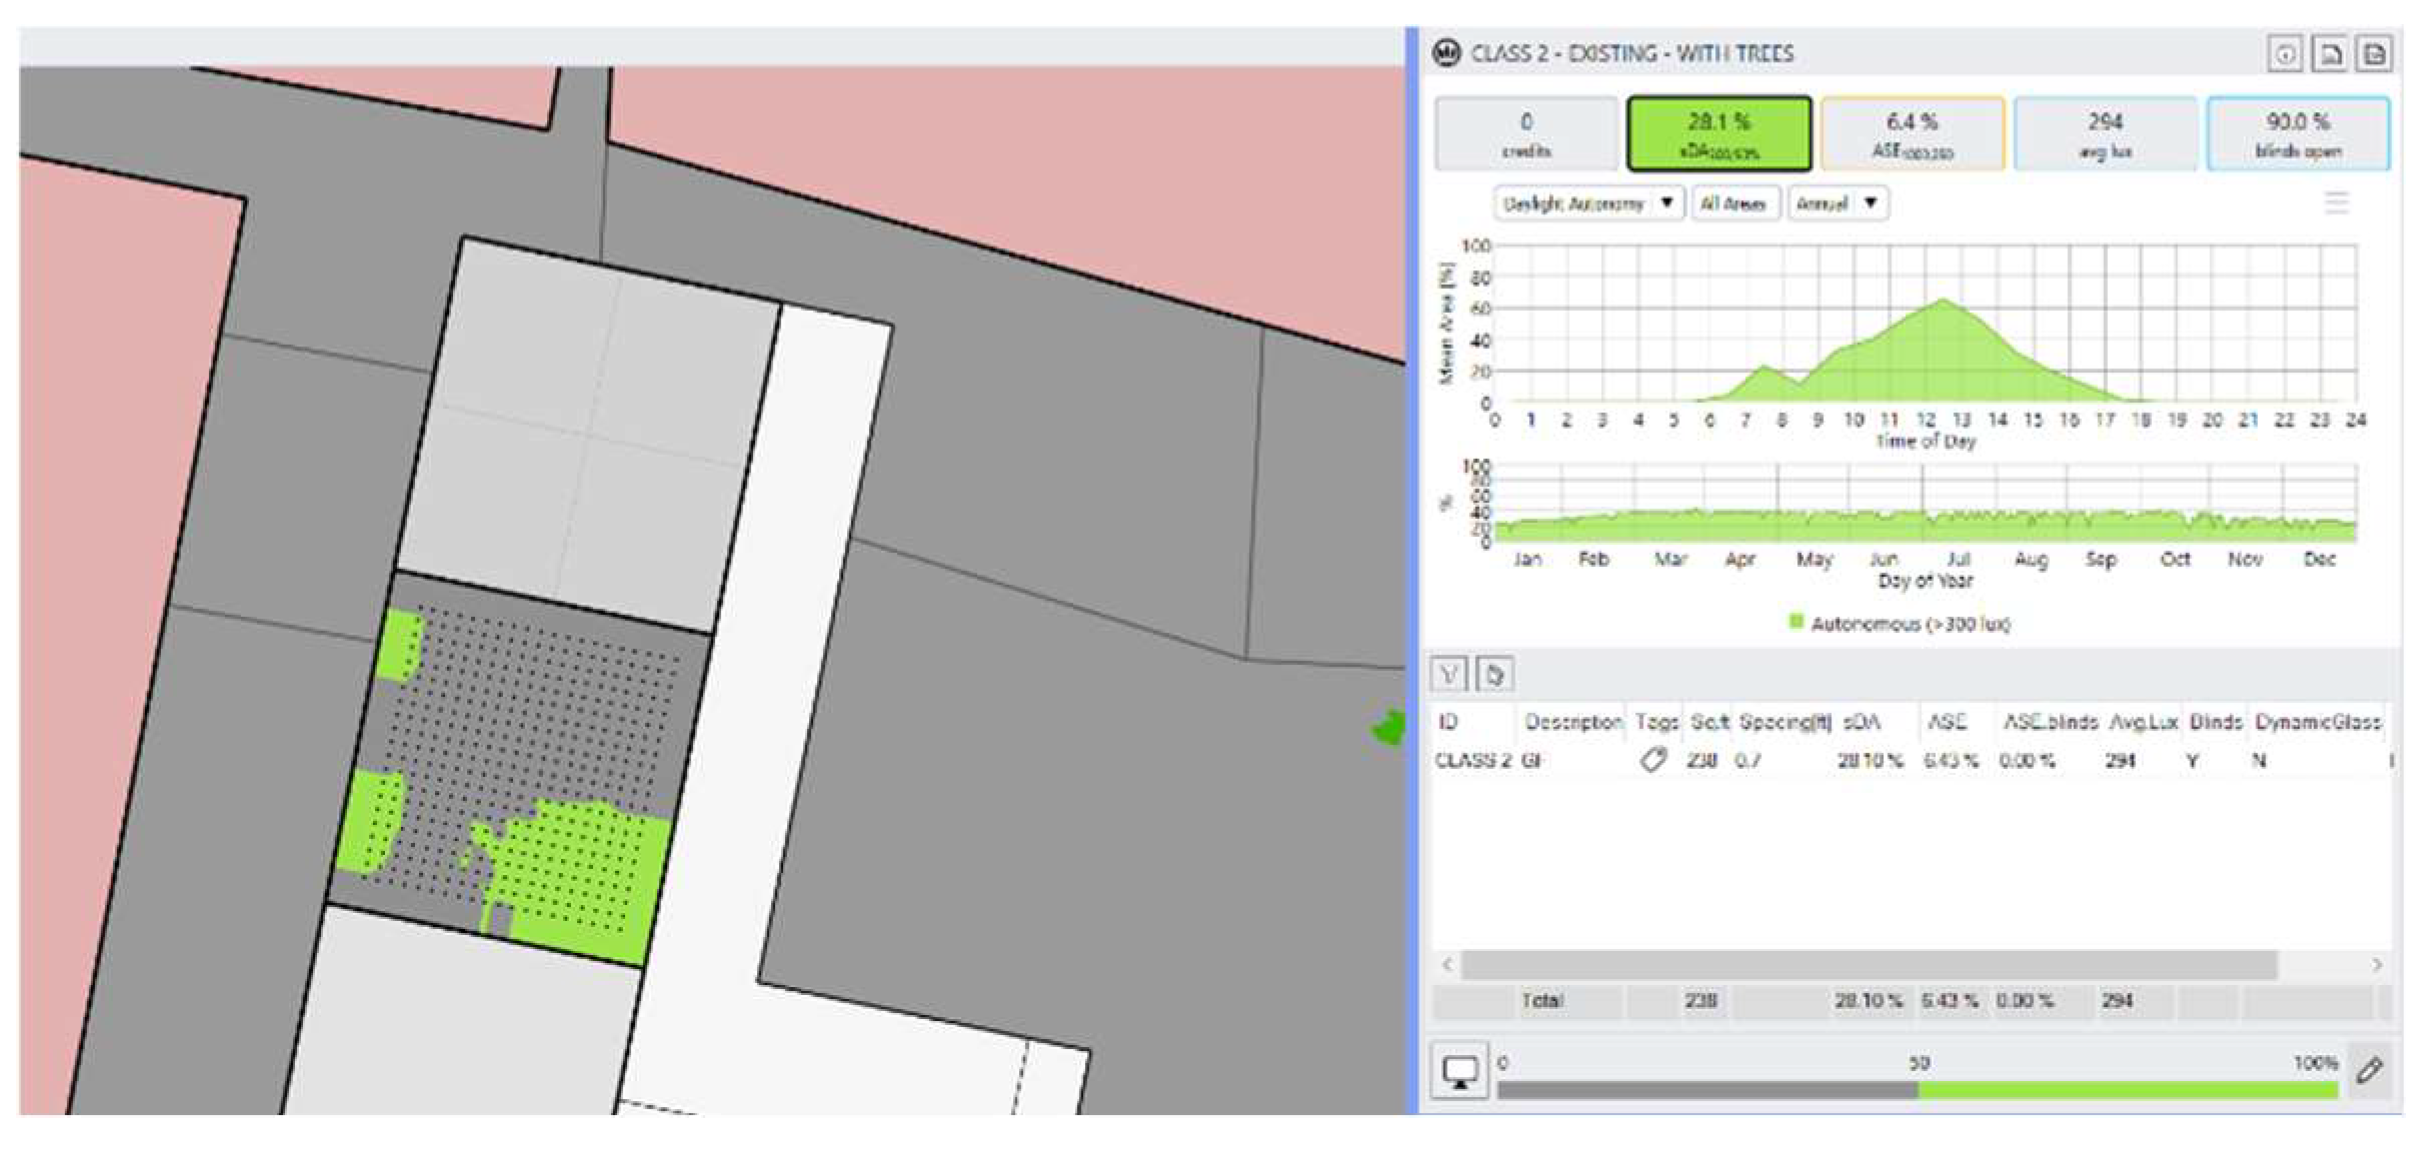
Task: Open the Annual period dropdown
Action: point(1837,203)
